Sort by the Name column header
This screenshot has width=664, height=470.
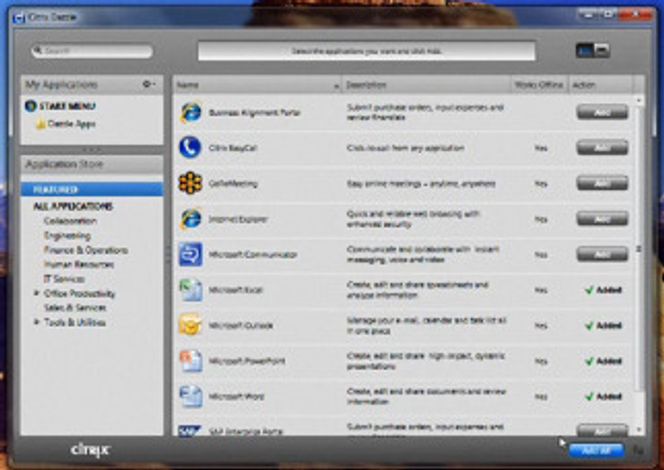pos(257,85)
